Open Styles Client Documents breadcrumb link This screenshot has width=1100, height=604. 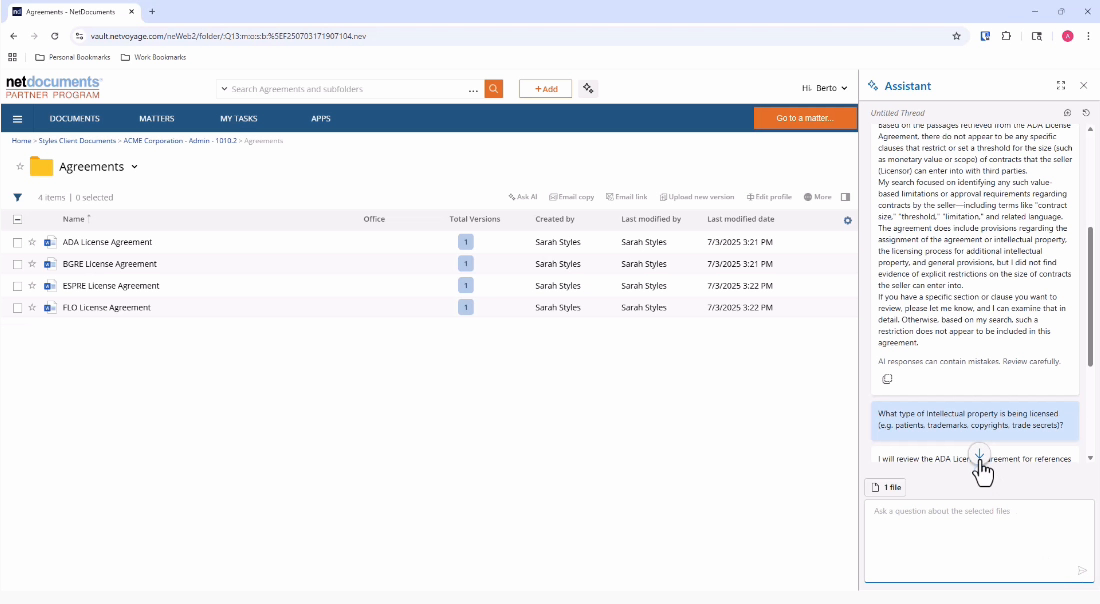pos(77,141)
